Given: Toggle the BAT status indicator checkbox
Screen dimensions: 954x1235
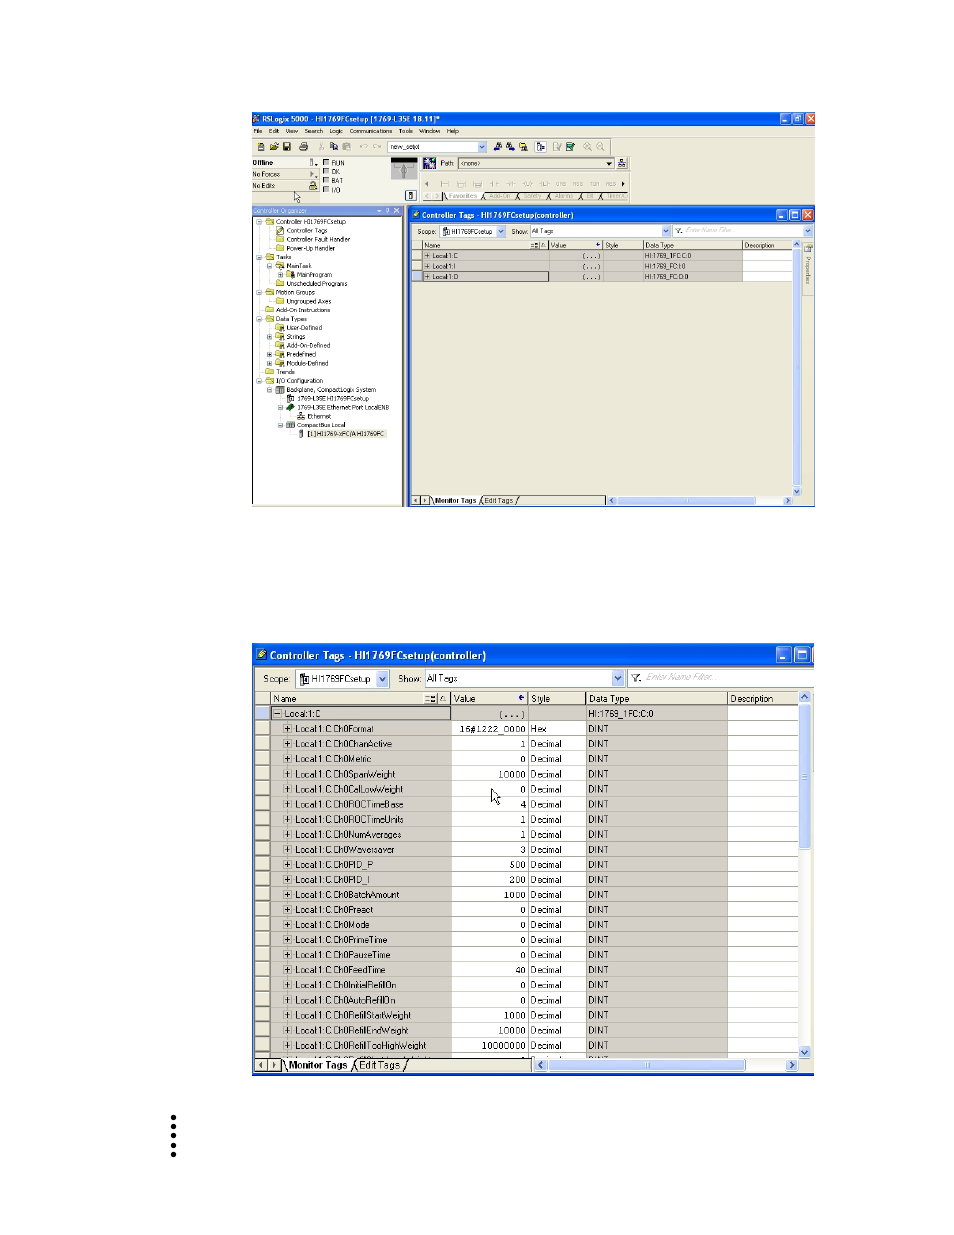Looking at the screenshot, I should pos(326,181).
